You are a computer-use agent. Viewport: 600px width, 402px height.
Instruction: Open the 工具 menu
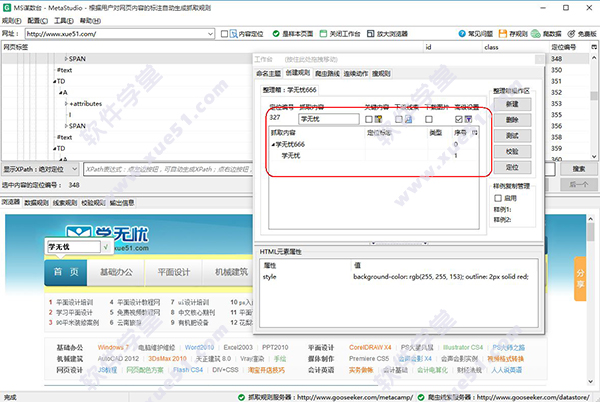pyautogui.click(x=64, y=21)
